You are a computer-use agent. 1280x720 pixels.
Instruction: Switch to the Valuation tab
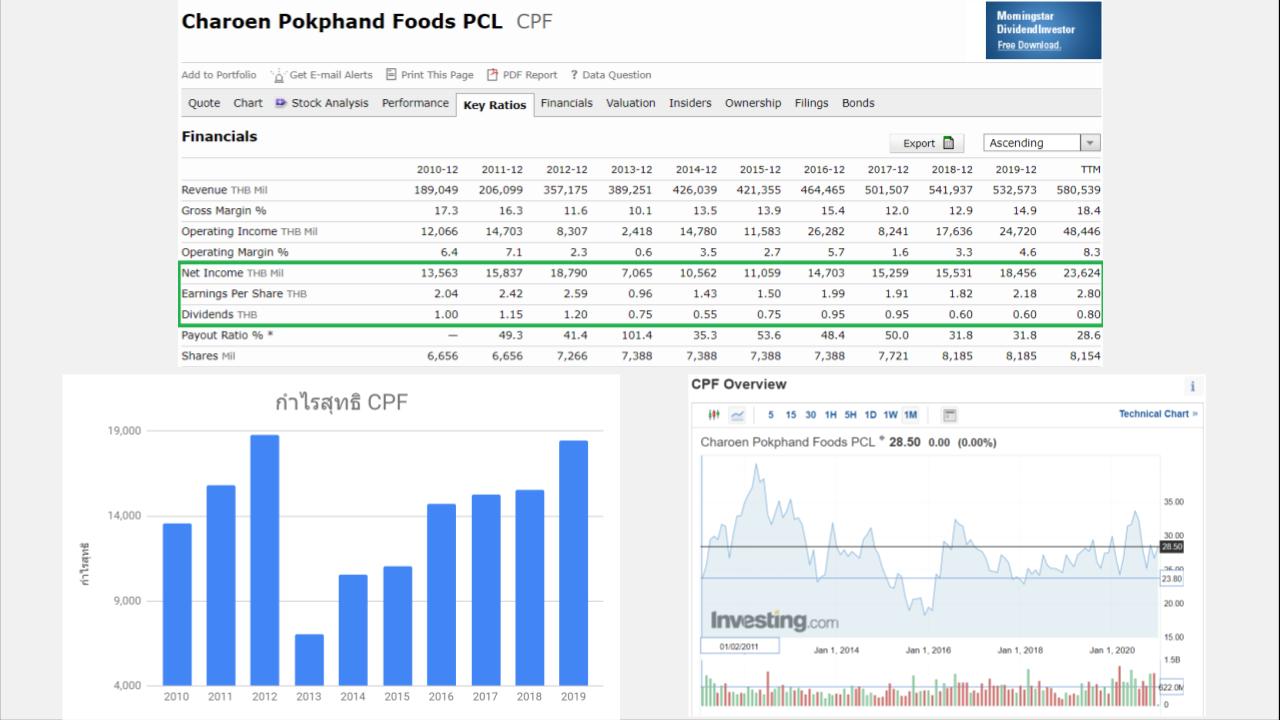tap(631, 103)
